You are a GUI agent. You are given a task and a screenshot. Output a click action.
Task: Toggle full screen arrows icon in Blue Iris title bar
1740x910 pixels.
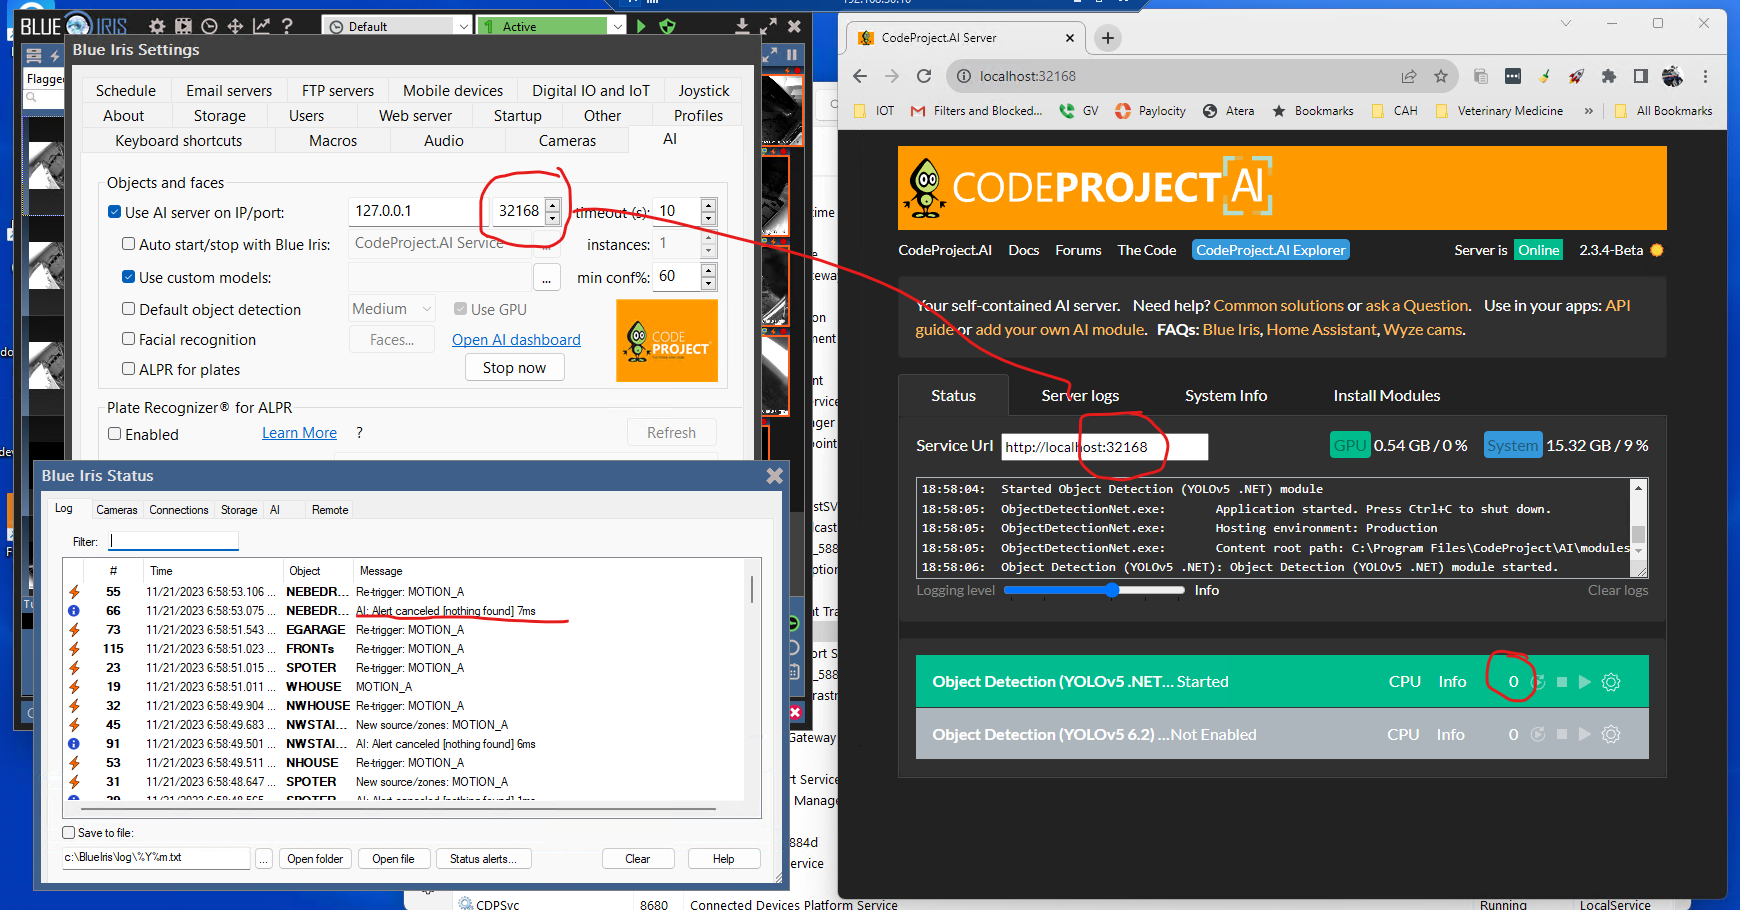[x=768, y=26]
